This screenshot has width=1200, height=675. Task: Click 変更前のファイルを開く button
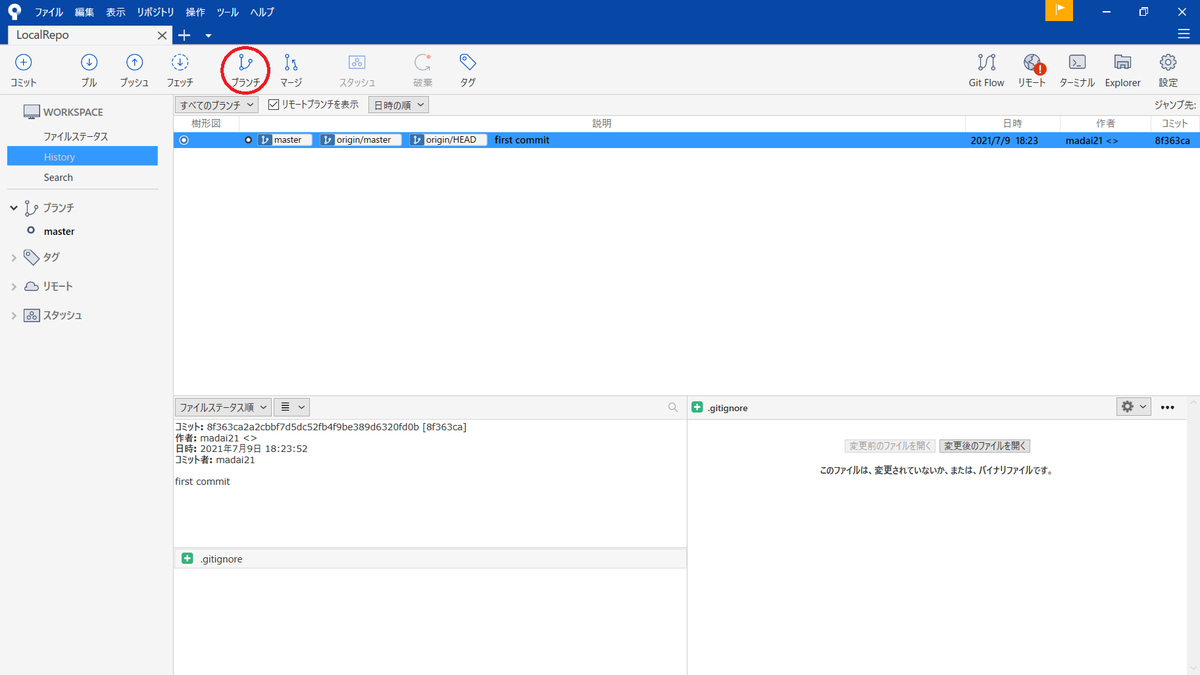click(889, 446)
